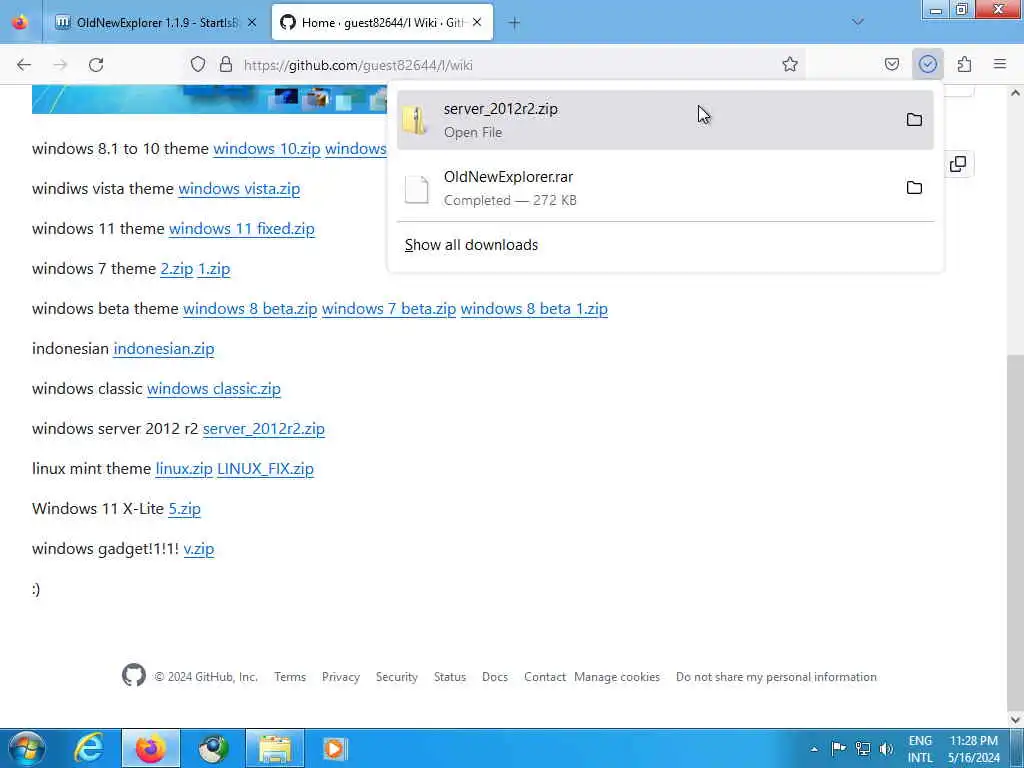Click the URL address bar

click(496, 65)
